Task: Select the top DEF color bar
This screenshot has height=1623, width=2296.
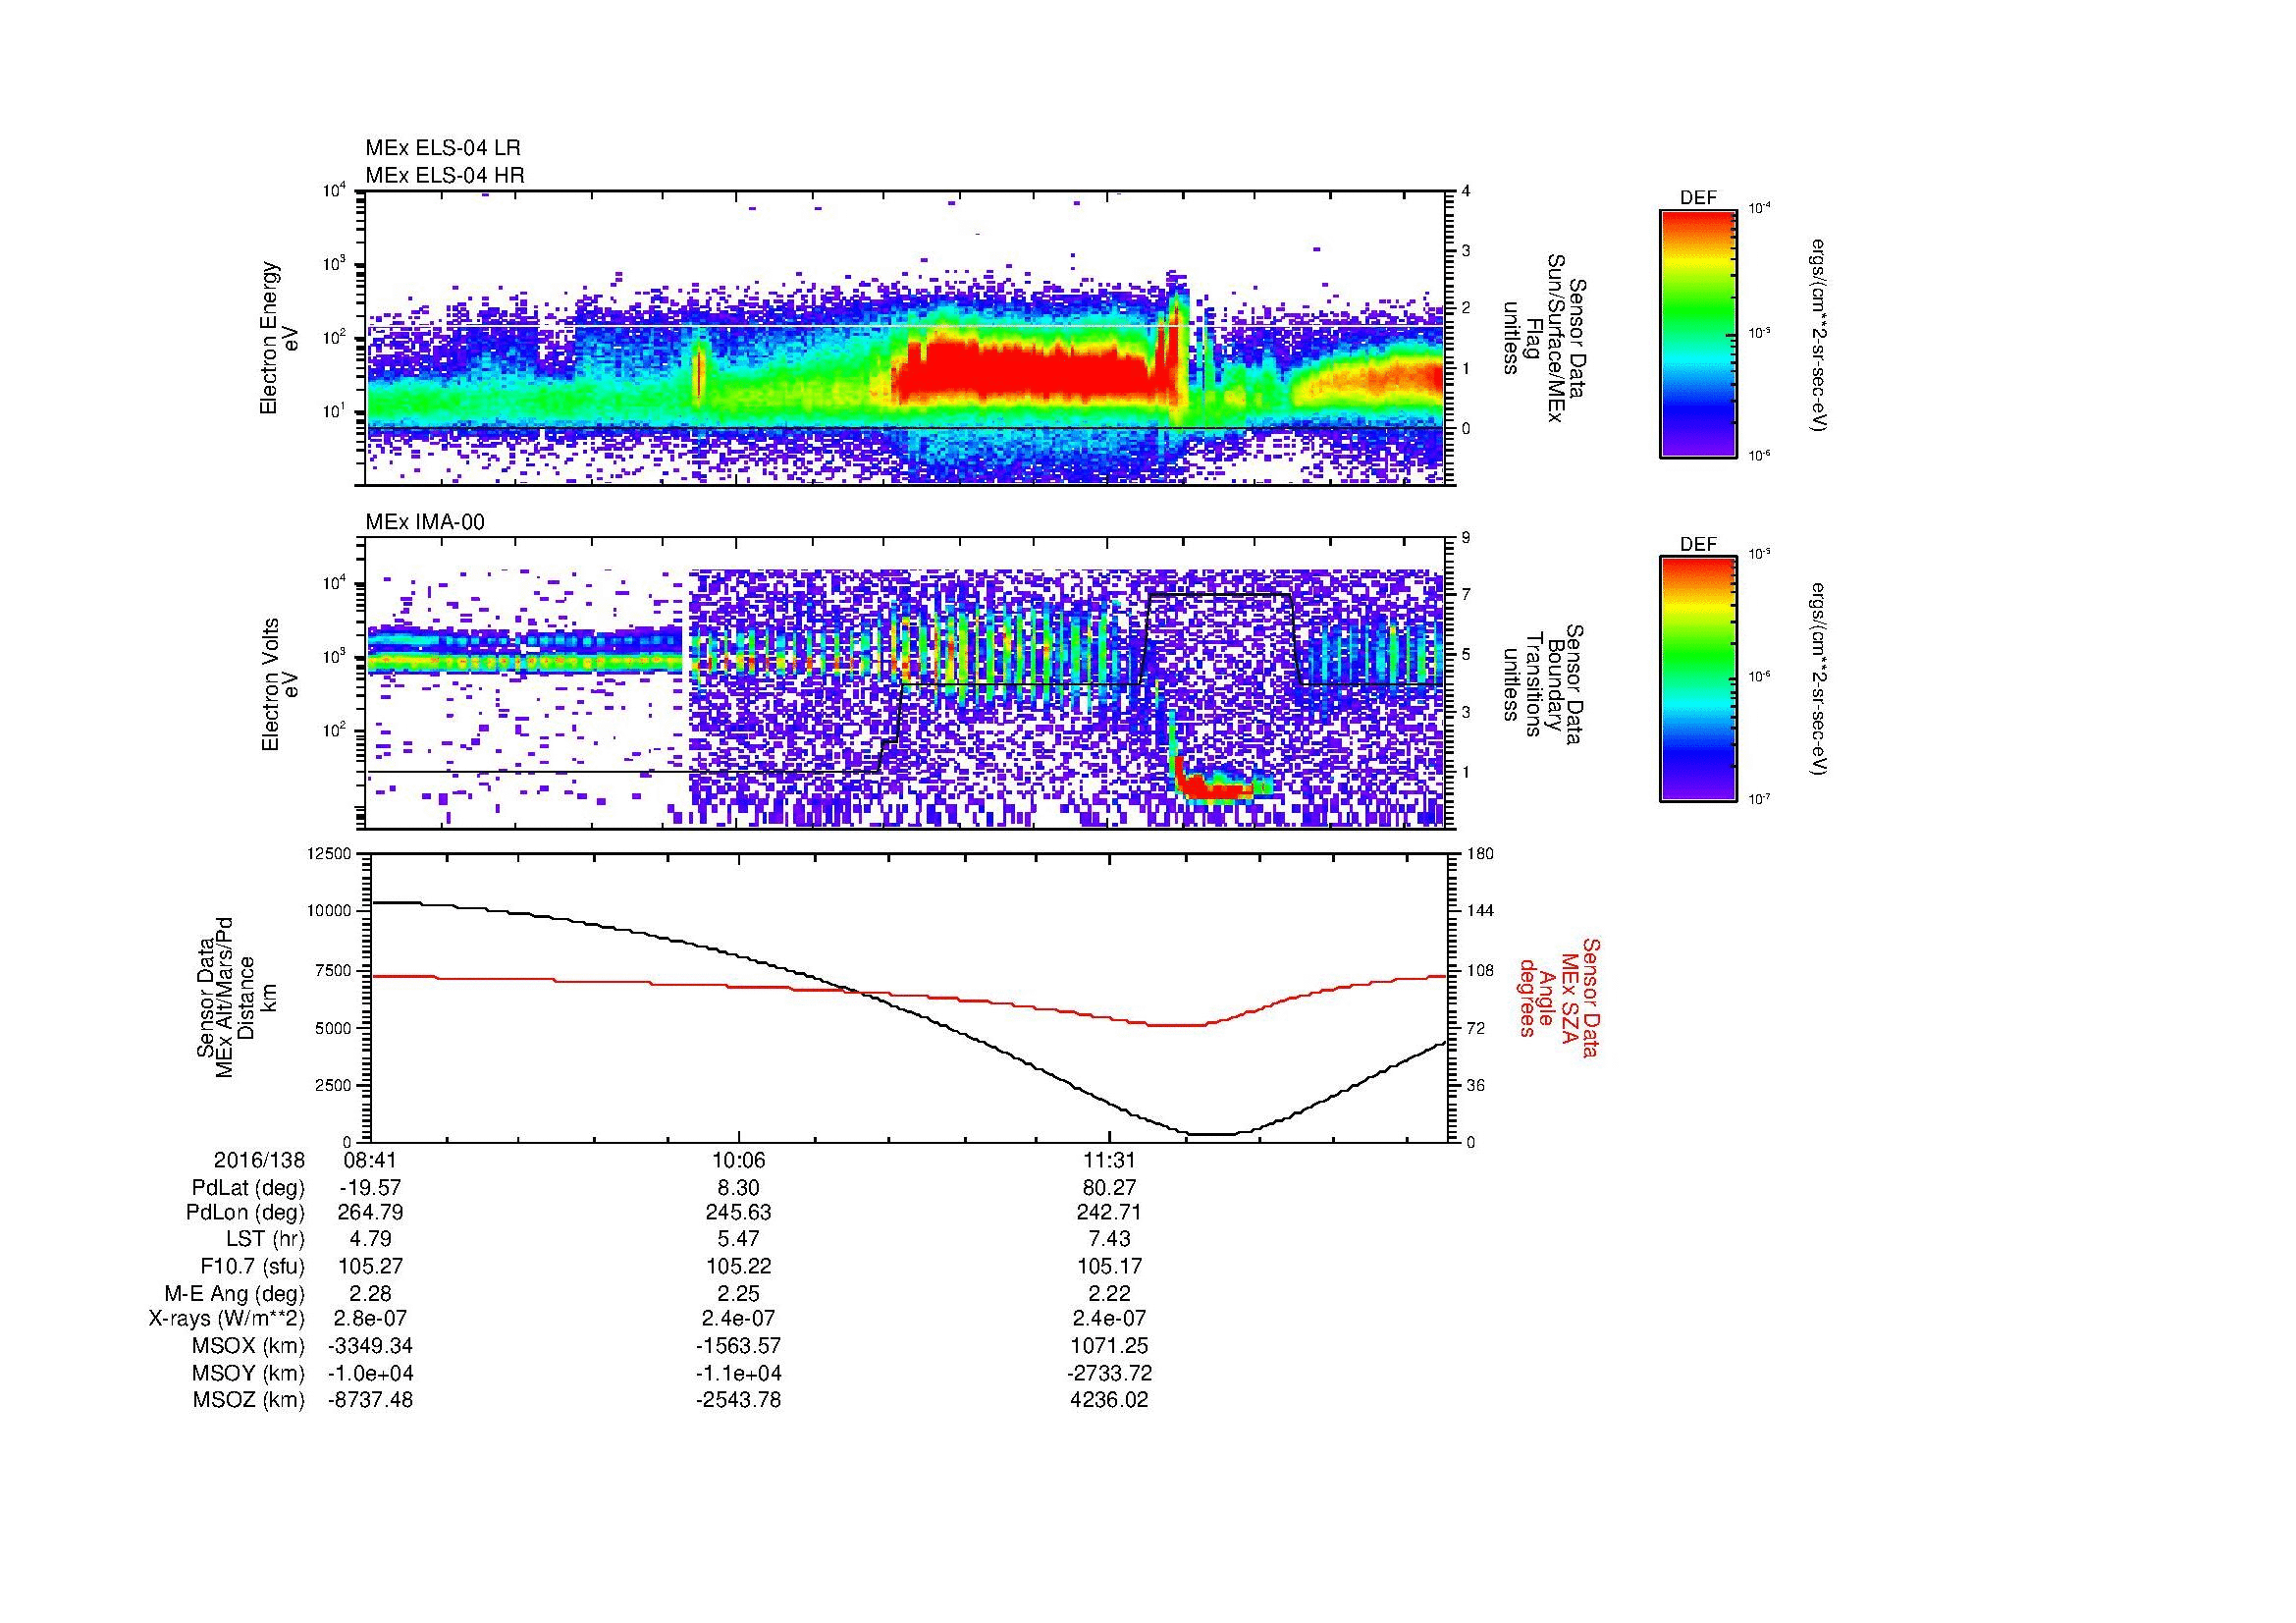Action: coord(1698,333)
